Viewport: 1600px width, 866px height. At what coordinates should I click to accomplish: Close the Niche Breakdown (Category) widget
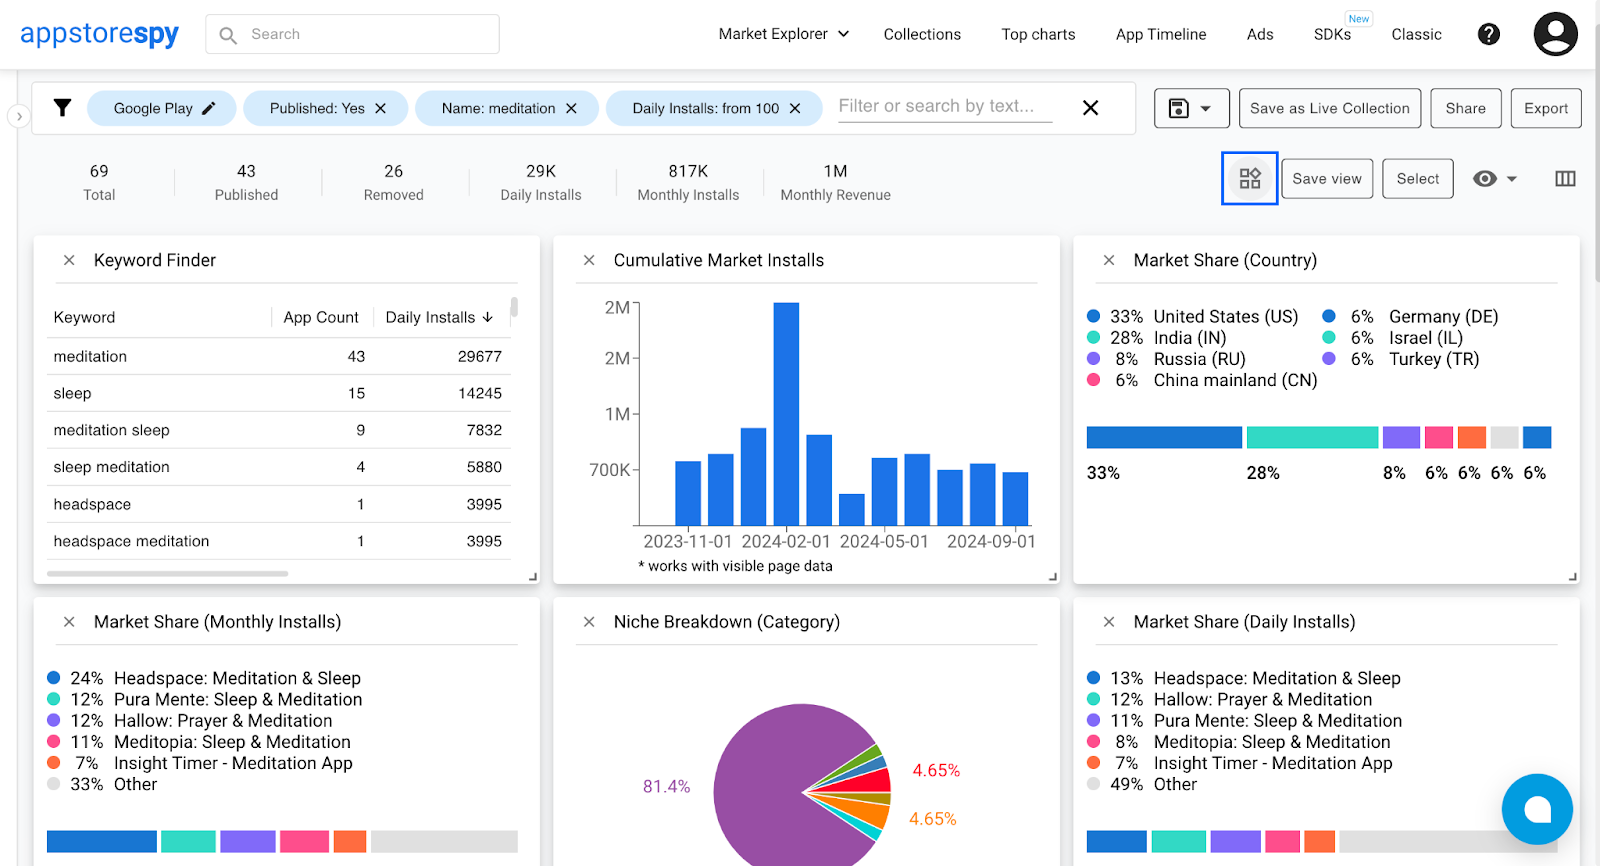589,622
